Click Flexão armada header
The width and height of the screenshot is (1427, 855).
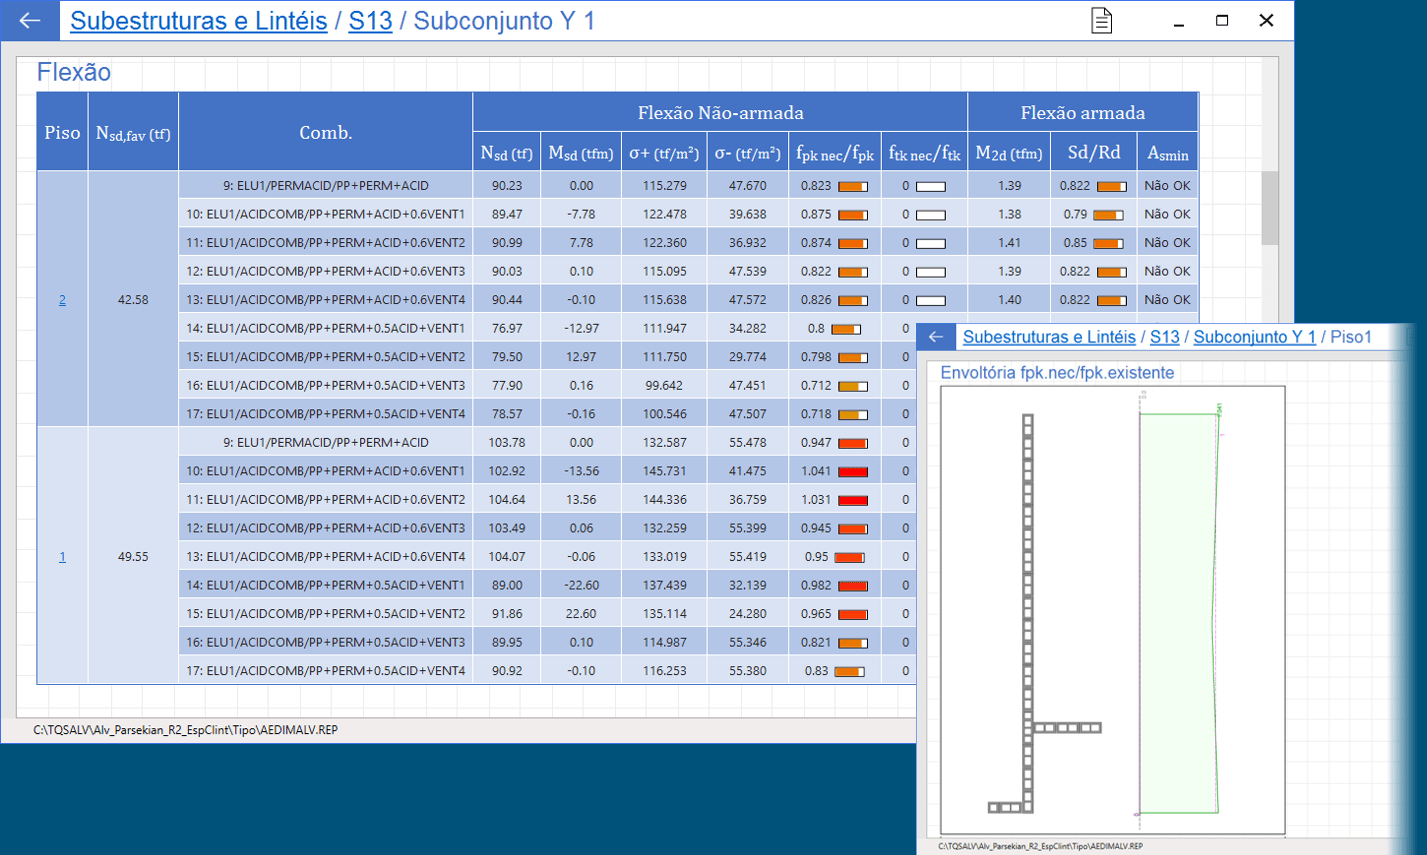pos(1083,113)
